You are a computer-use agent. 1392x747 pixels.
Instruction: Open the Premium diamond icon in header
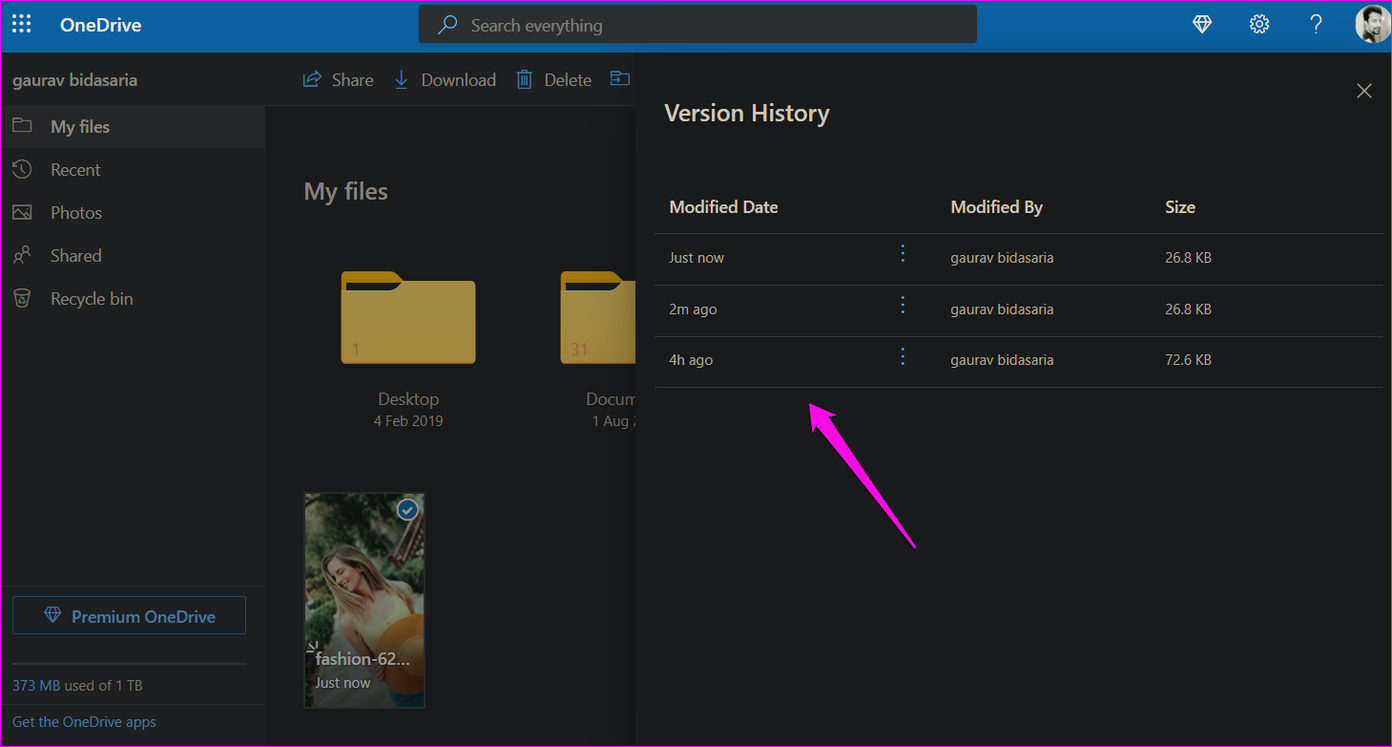[1202, 25]
